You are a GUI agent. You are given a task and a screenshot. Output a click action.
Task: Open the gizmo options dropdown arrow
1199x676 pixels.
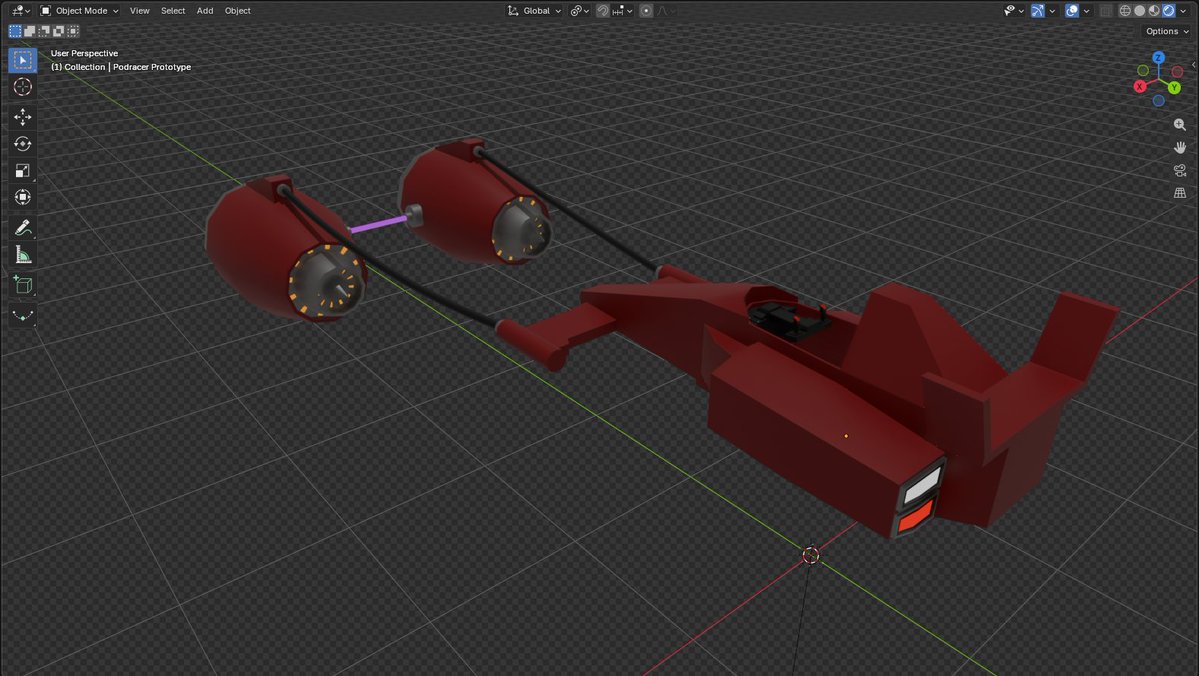click(x=1052, y=11)
